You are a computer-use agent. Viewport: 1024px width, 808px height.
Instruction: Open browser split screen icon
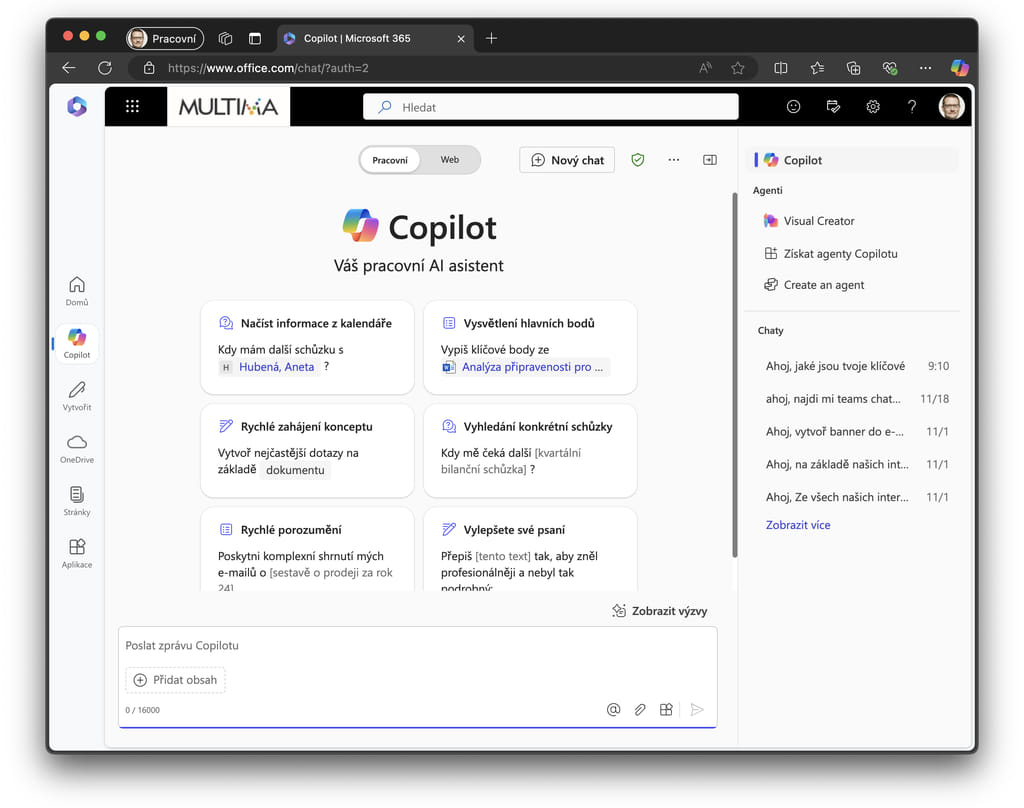780,68
